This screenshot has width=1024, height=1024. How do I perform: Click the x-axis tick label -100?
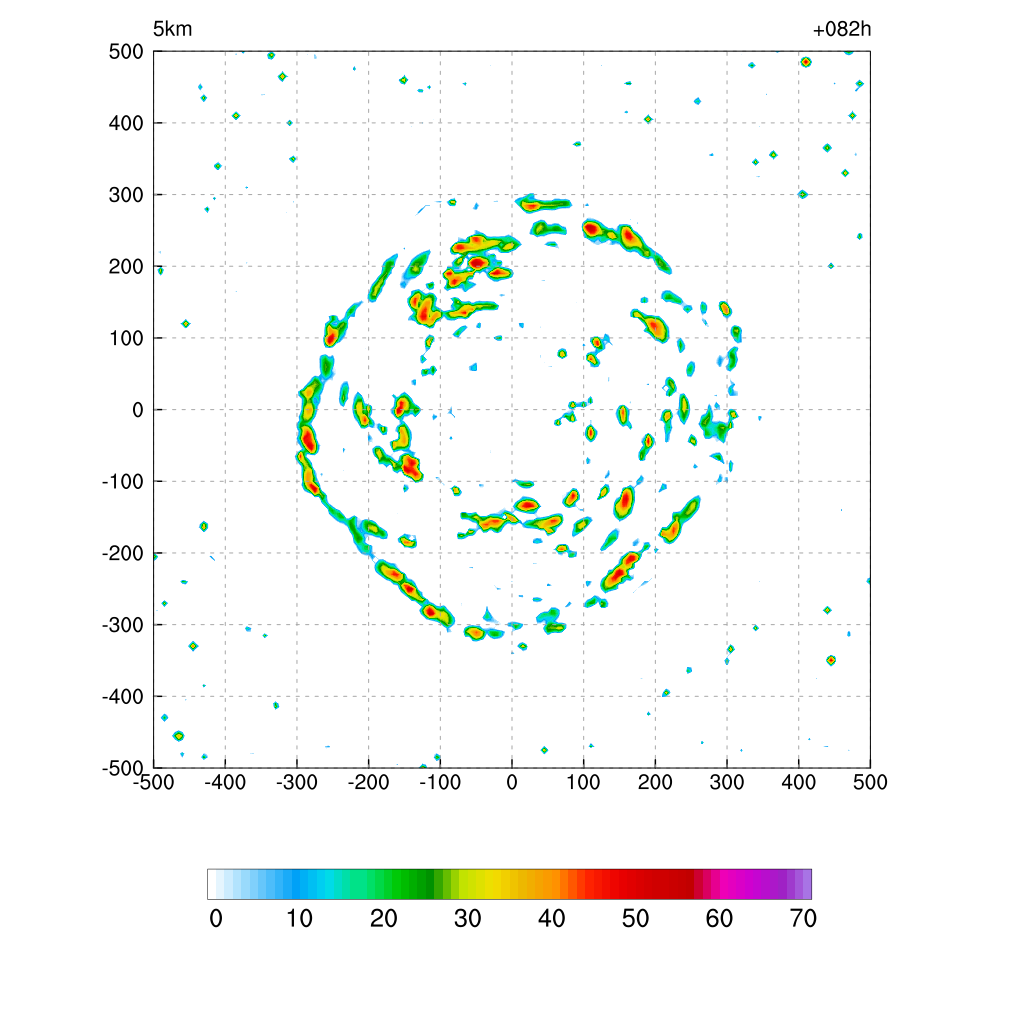pos(440,782)
